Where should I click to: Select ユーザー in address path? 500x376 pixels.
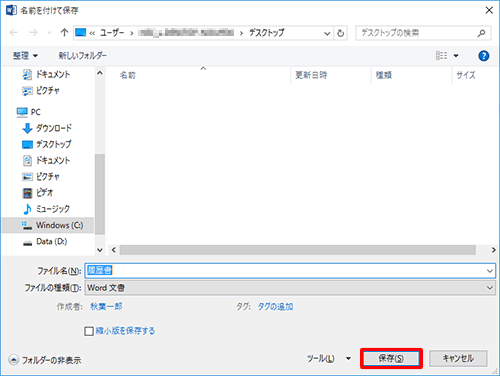[x=112, y=33]
